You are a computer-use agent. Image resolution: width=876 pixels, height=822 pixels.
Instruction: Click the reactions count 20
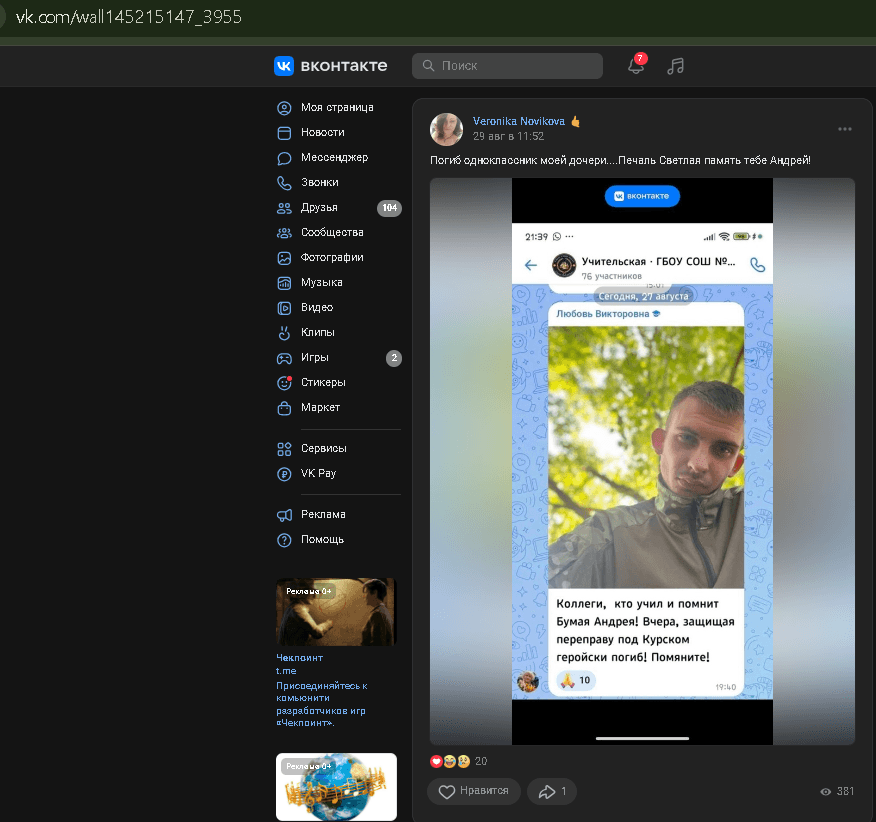coord(480,761)
